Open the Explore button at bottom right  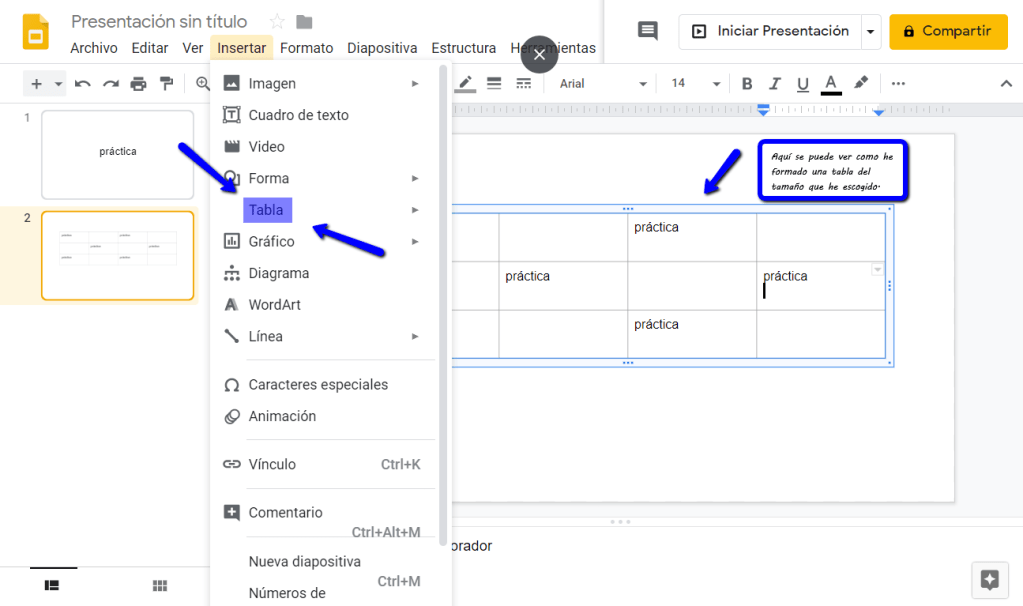[x=990, y=579]
